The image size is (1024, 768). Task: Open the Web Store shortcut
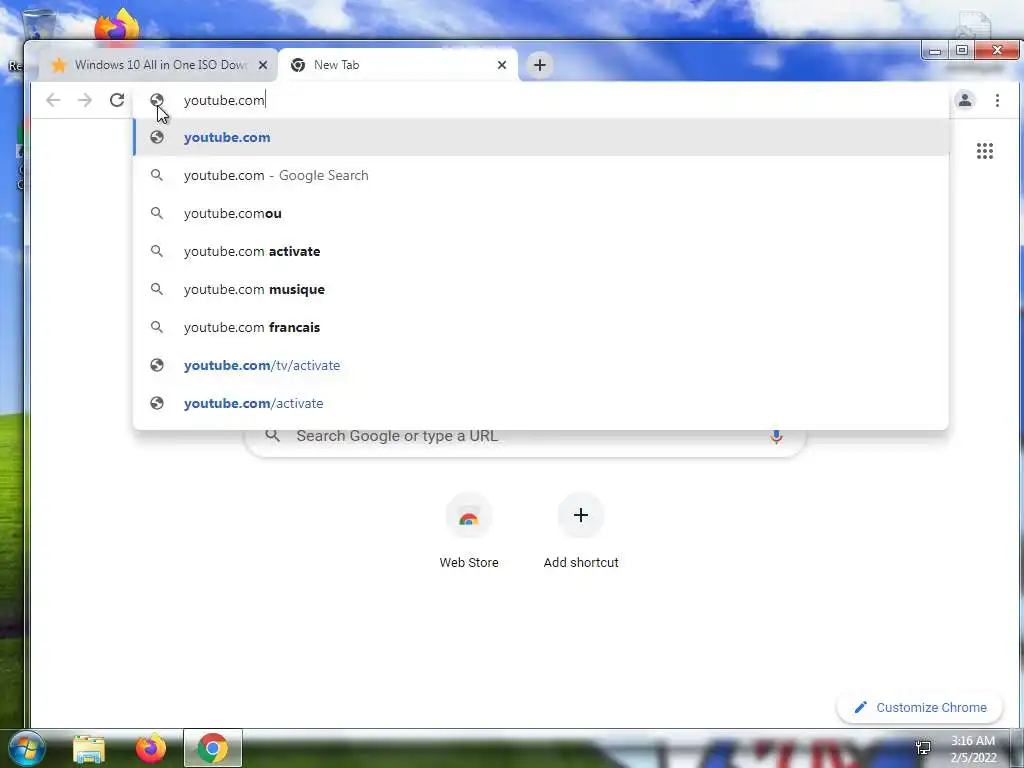[x=469, y=532]
